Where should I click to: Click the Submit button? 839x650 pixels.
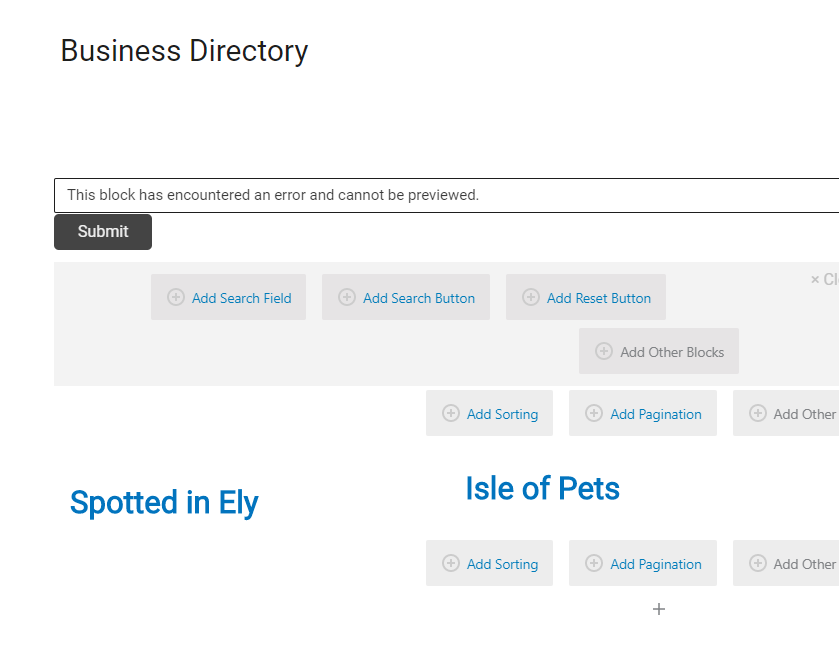click(x=103, y=232)
